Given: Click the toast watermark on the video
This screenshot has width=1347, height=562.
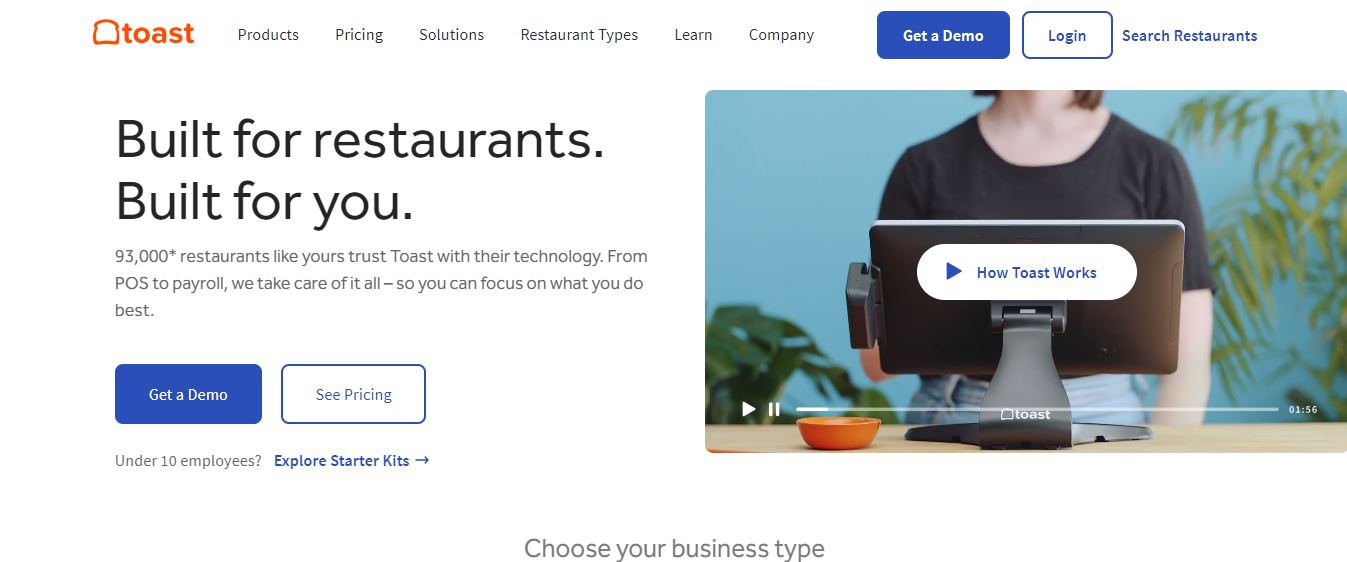Looking at the screenshot, I should pyautogui.click(x=1026, y=414).
